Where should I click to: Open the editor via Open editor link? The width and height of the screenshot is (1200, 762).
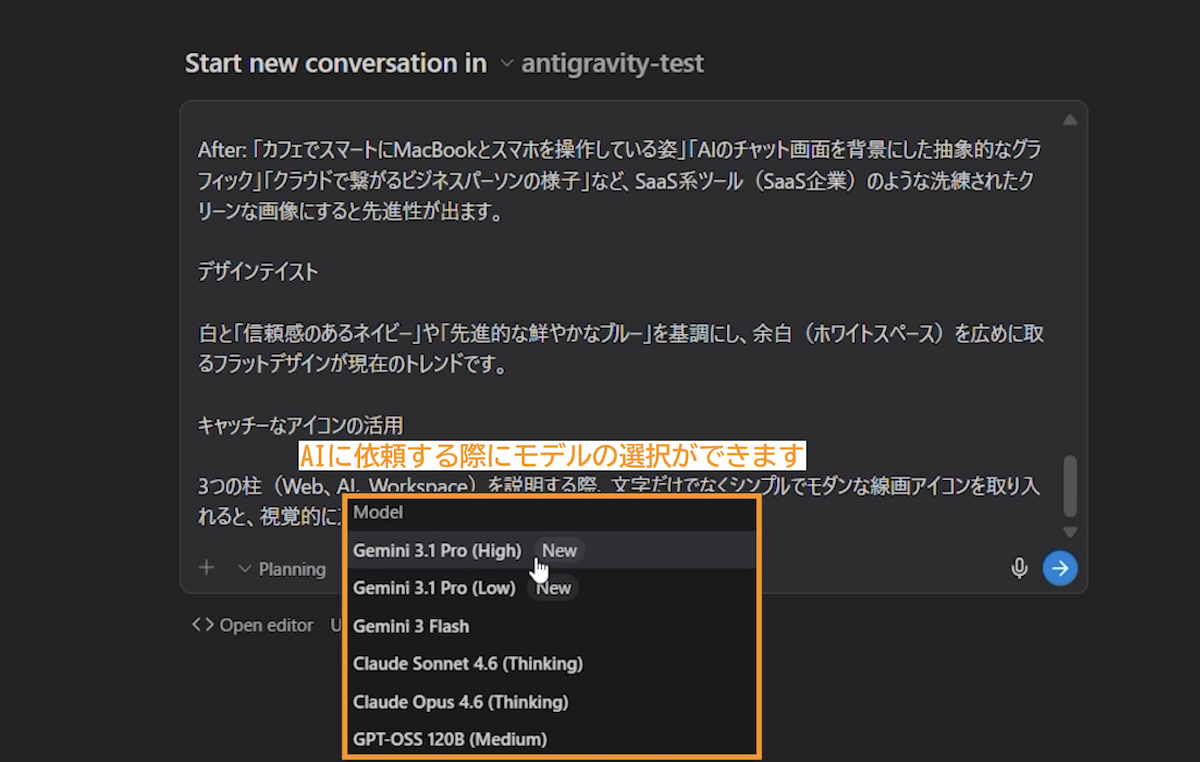click(266, 625)
